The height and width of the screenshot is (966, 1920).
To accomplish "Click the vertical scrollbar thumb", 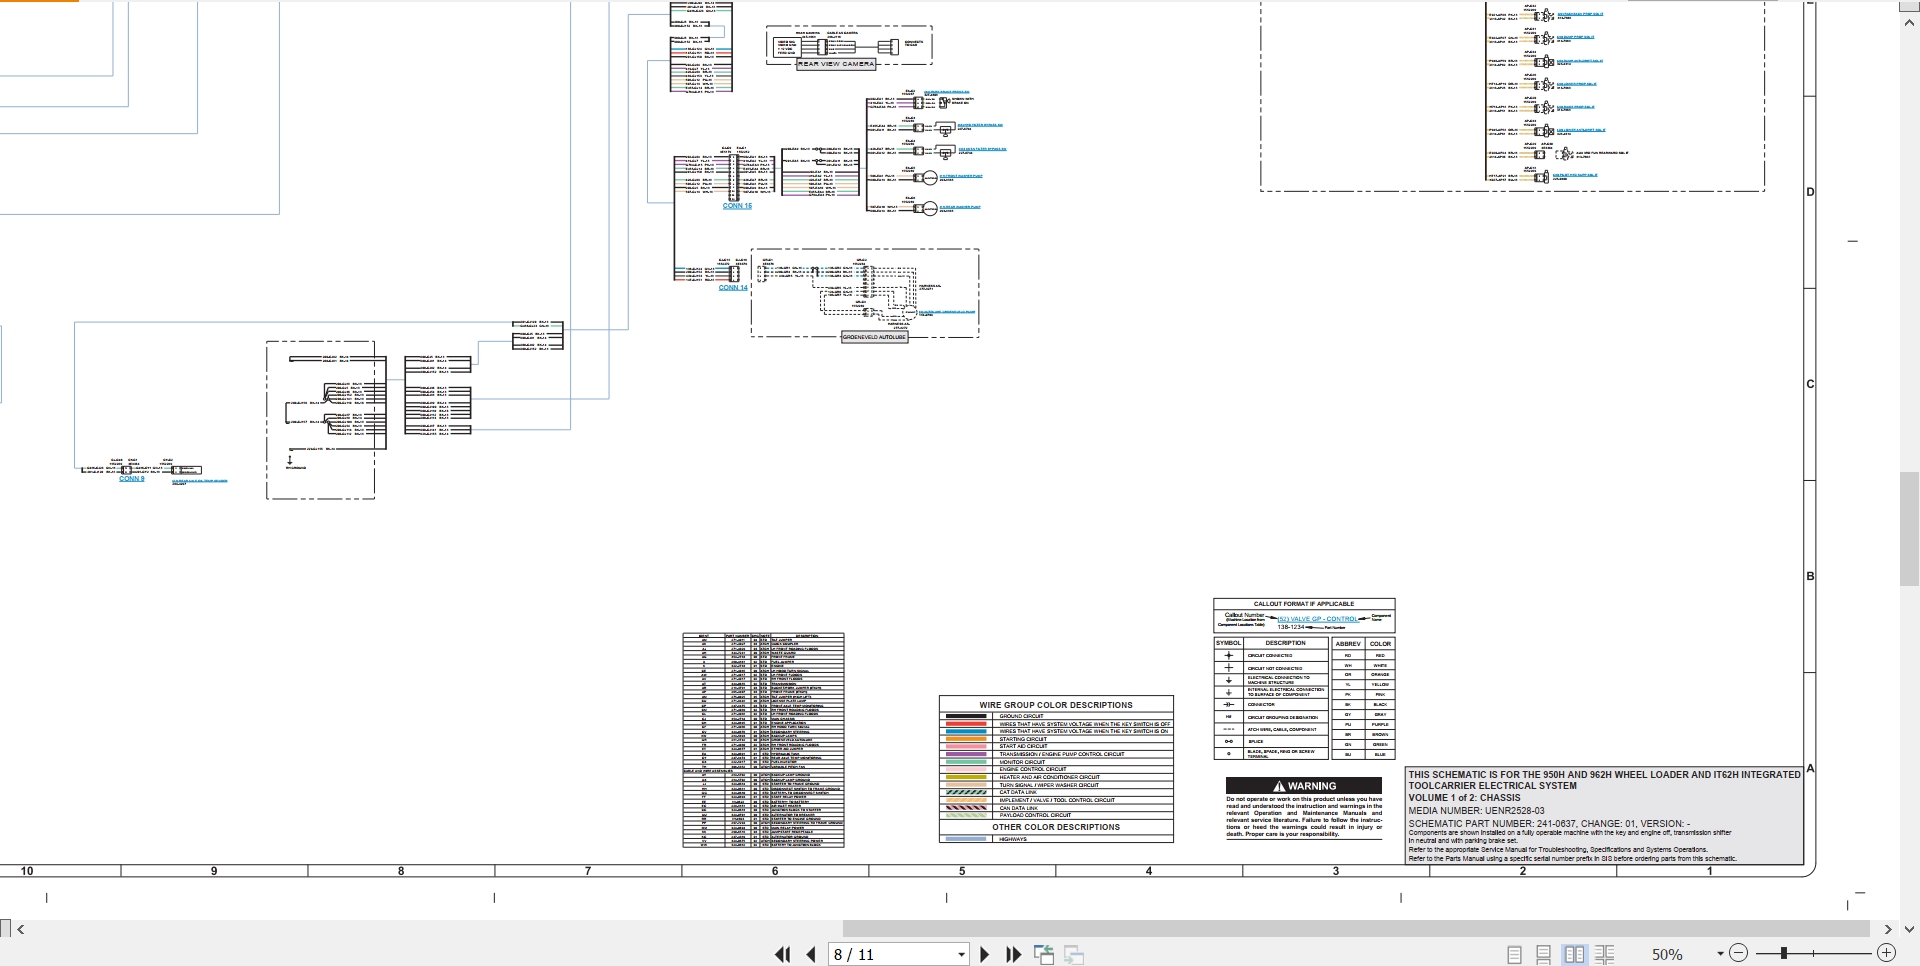I will (x=1909, y=528).
